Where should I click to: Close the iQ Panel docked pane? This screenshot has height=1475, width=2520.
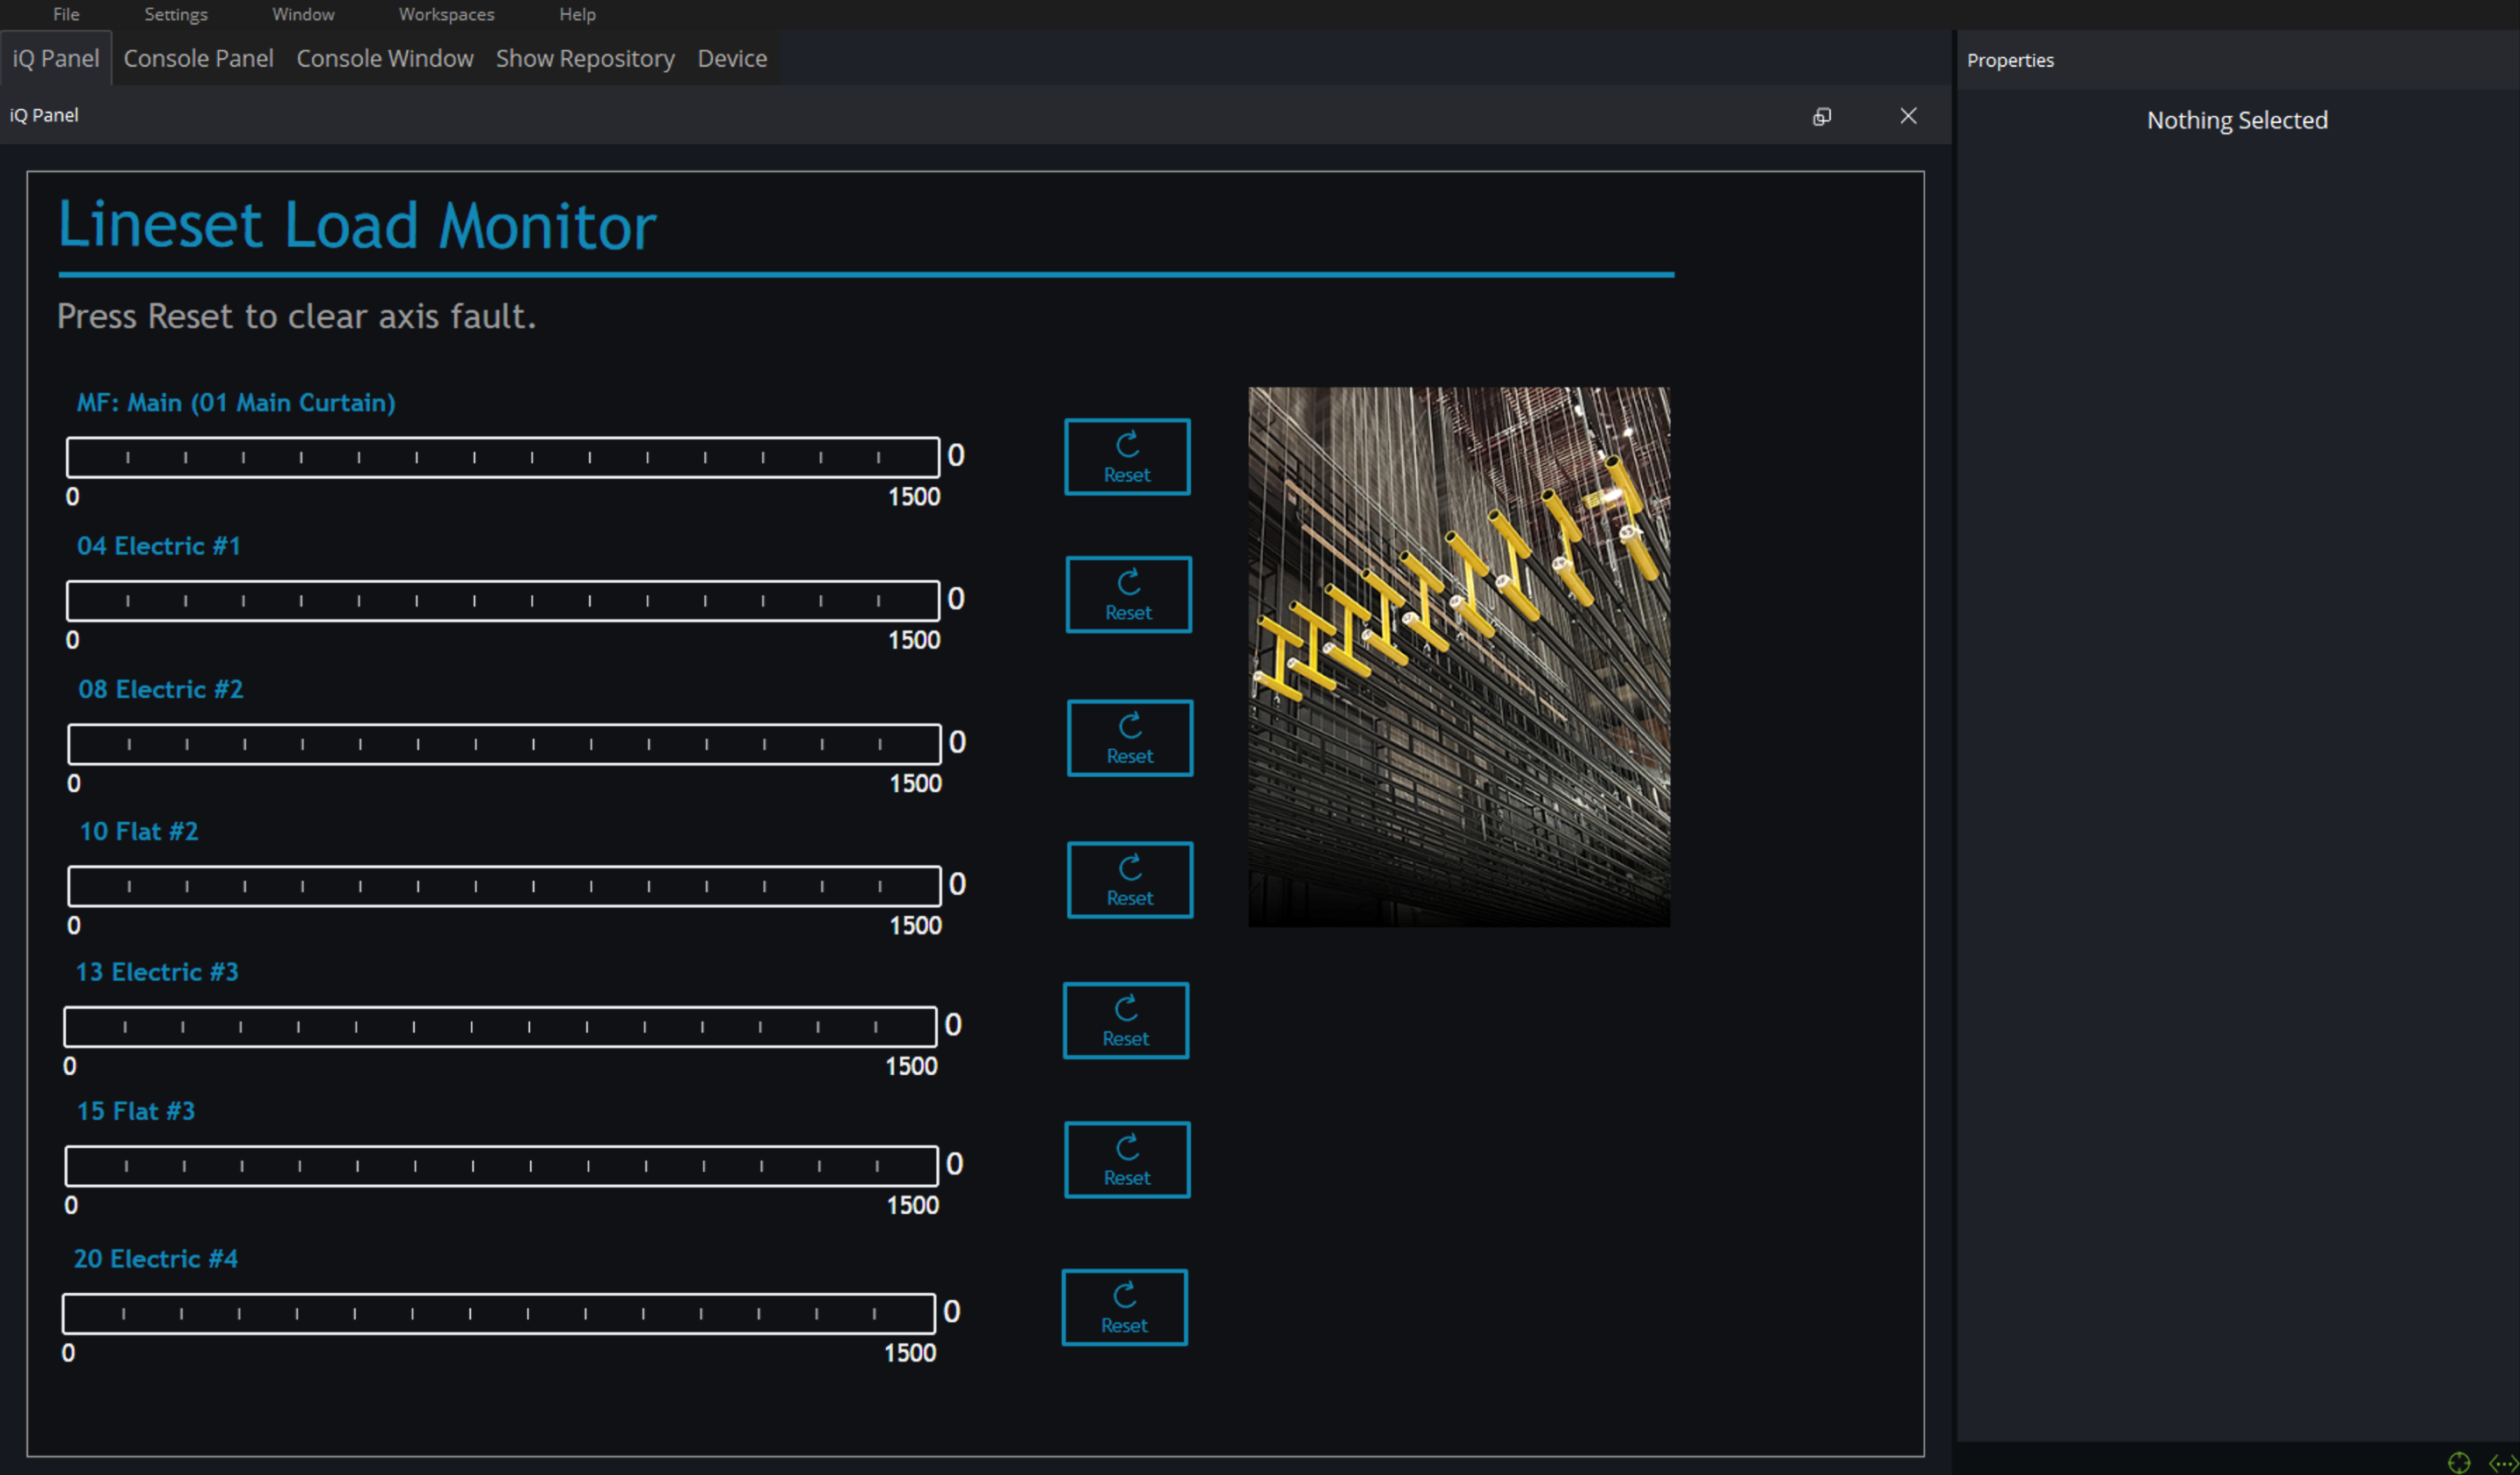[1908, 116]
